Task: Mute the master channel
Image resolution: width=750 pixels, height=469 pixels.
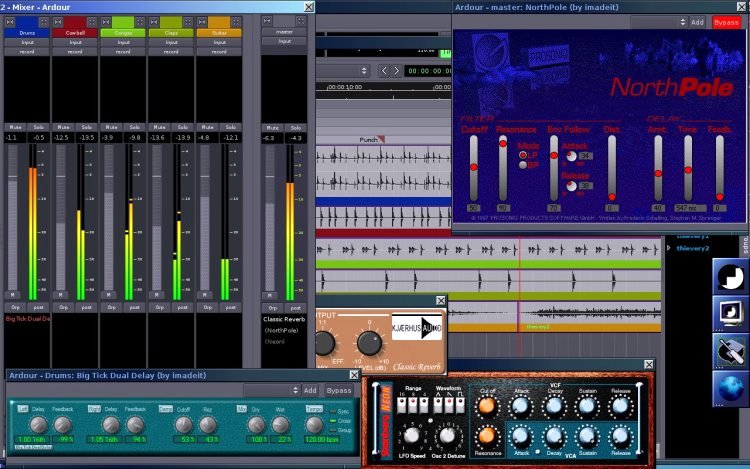Action: (273, 128)
